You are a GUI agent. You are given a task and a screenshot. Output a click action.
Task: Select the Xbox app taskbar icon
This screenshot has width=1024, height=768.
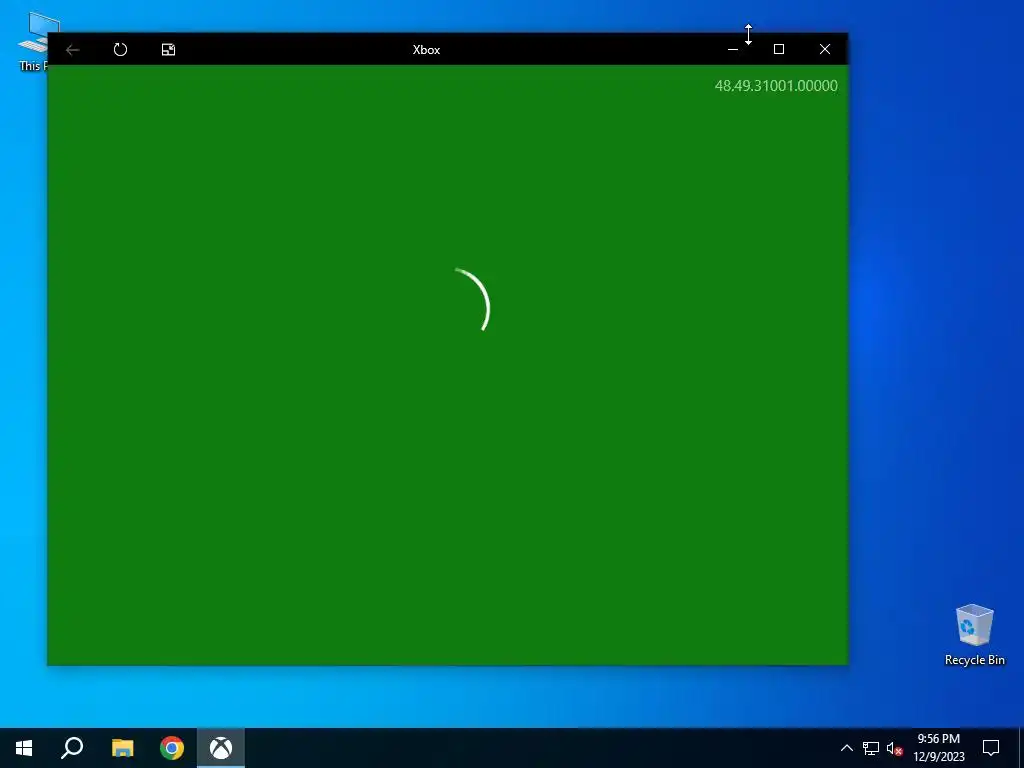pos(221,748)
